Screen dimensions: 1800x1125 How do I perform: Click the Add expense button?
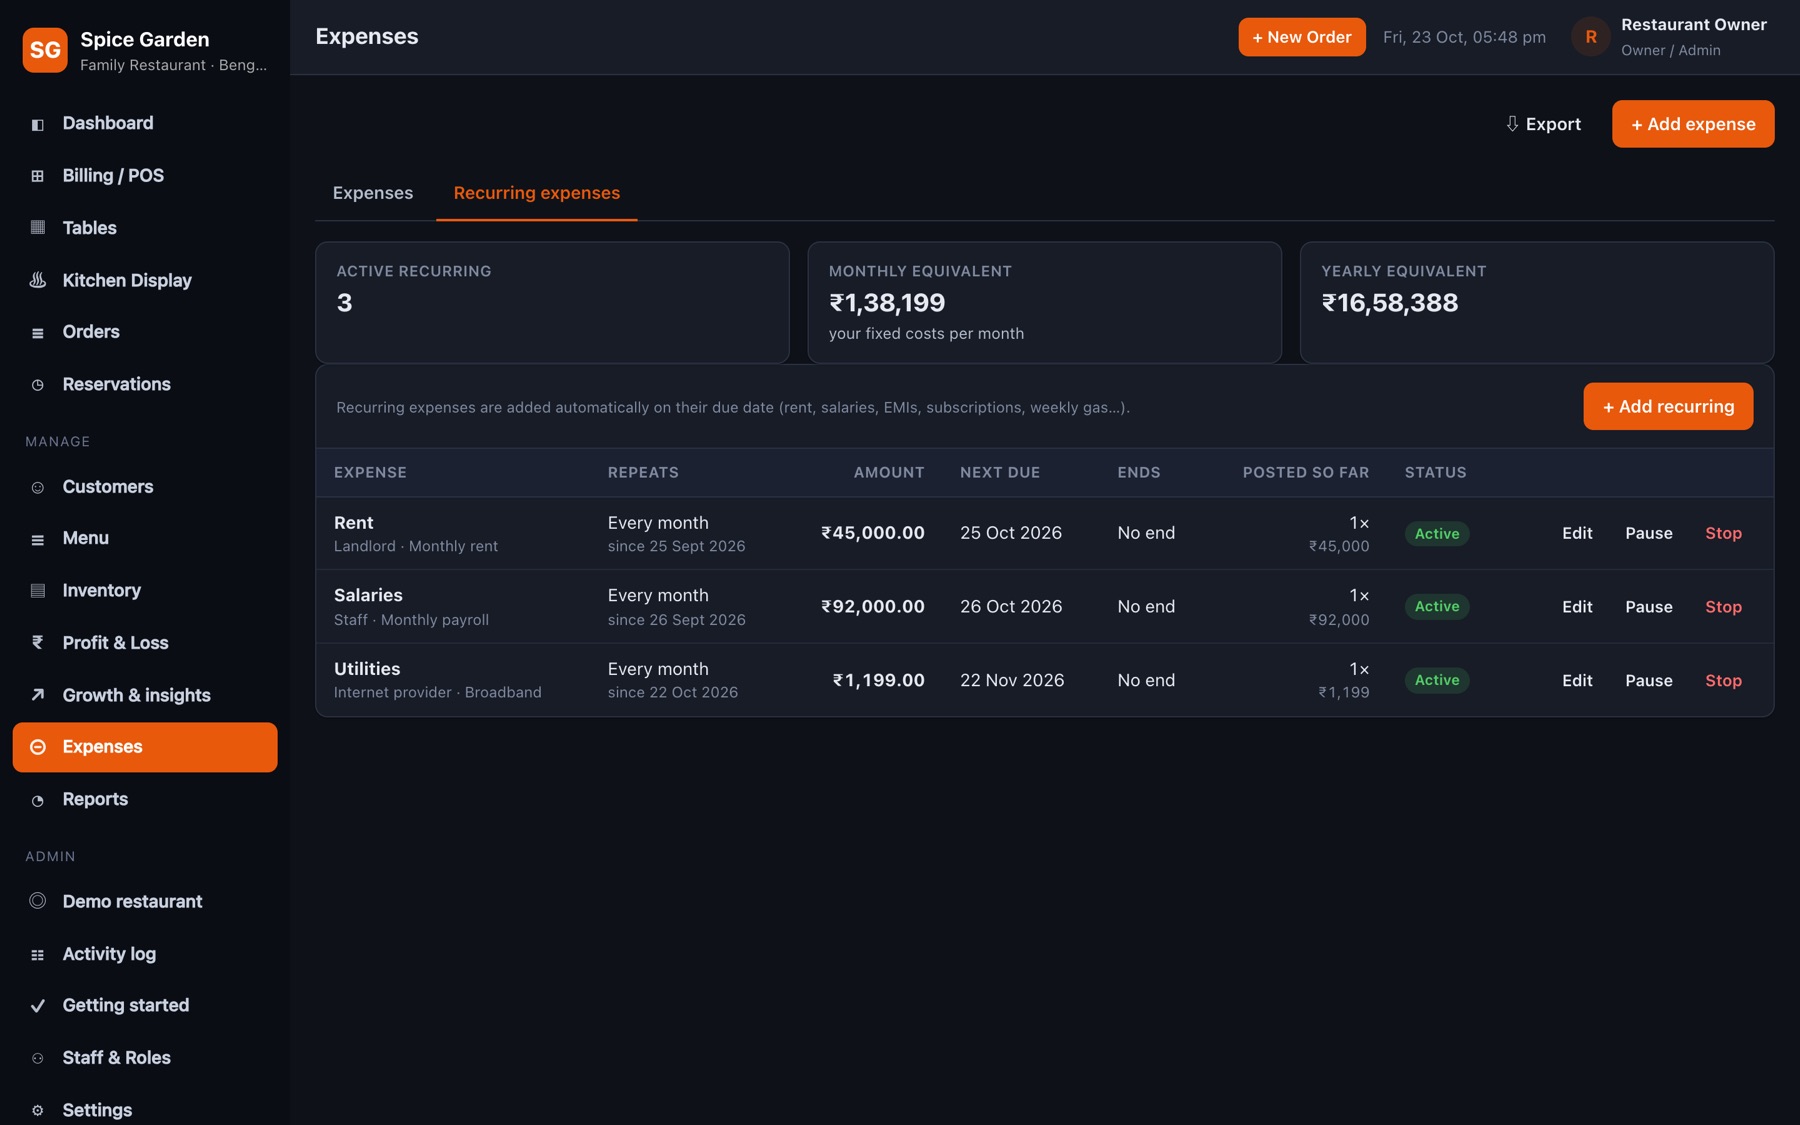[x=1693, y=124]
